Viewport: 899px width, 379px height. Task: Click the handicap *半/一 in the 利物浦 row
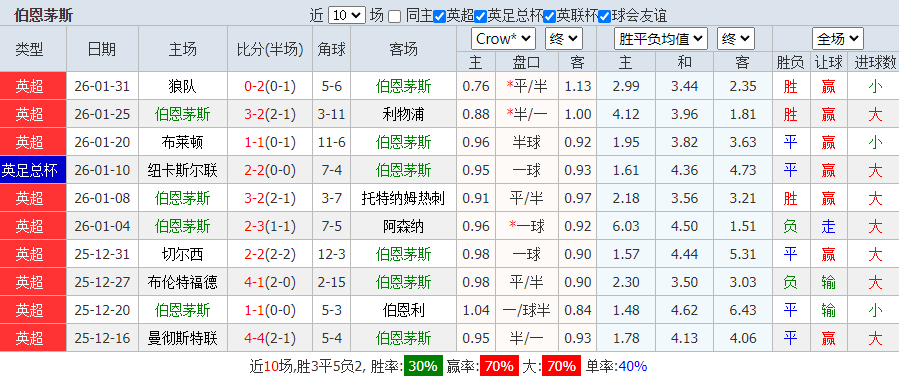pos(527,115)
